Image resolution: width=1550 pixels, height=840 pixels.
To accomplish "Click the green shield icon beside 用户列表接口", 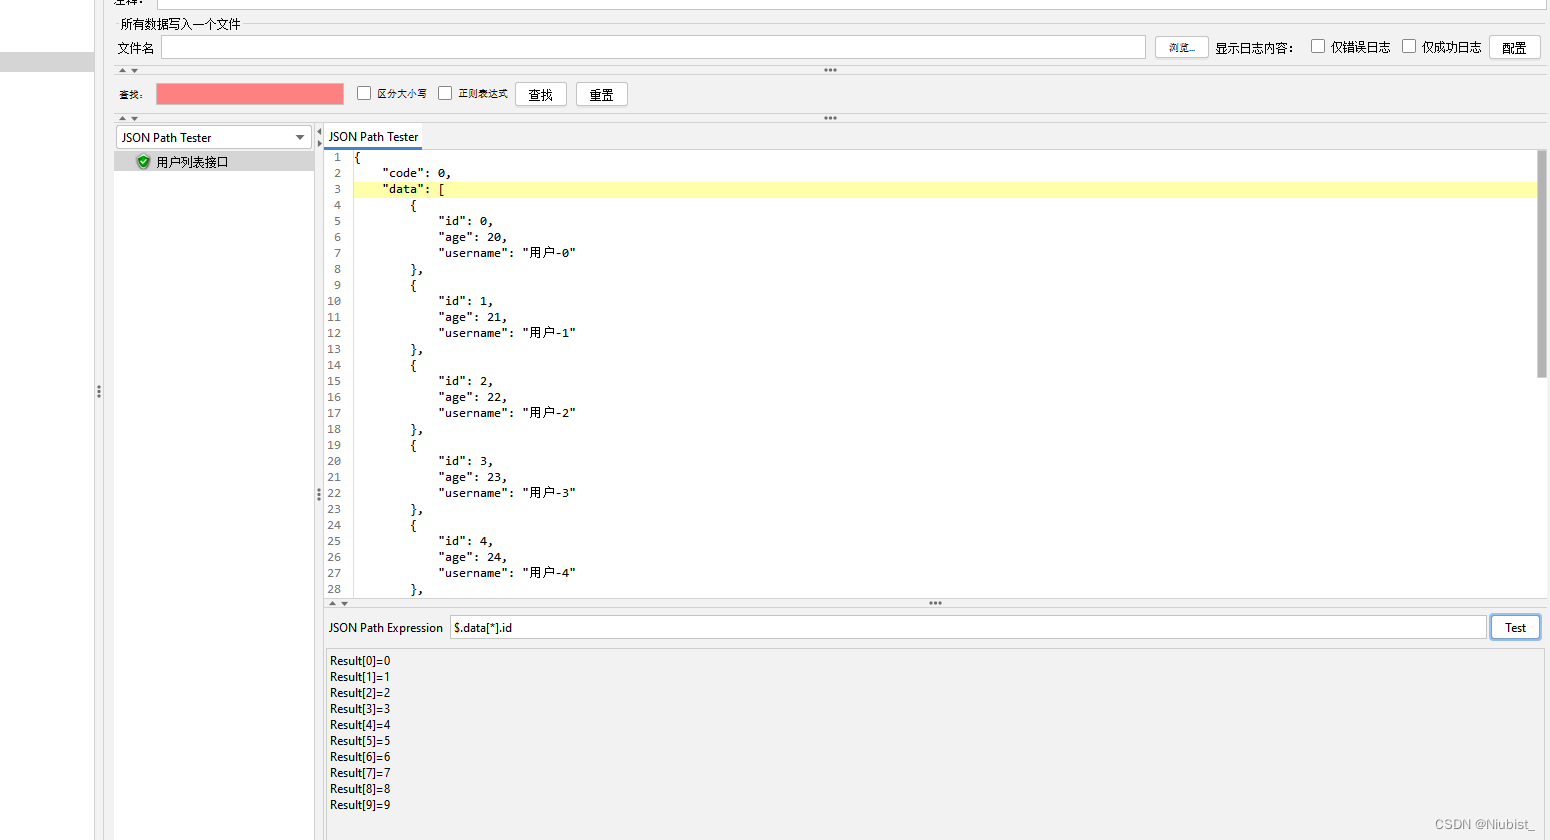I will pos(143,162).
